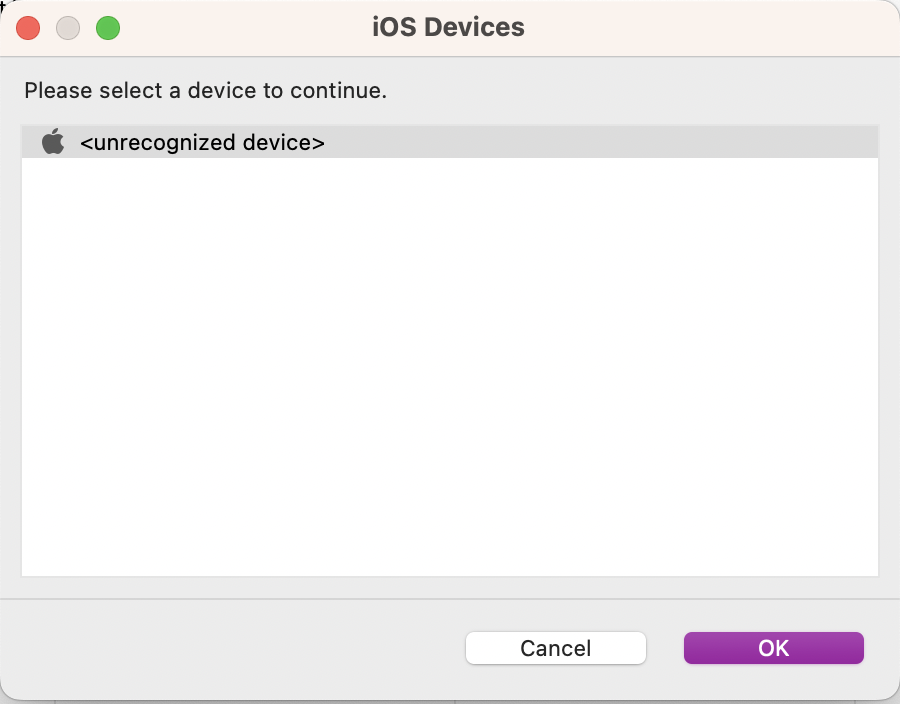The image size is (900, 704).
Task: Select the <unrecognized device> entry
Action: (202, 143)
